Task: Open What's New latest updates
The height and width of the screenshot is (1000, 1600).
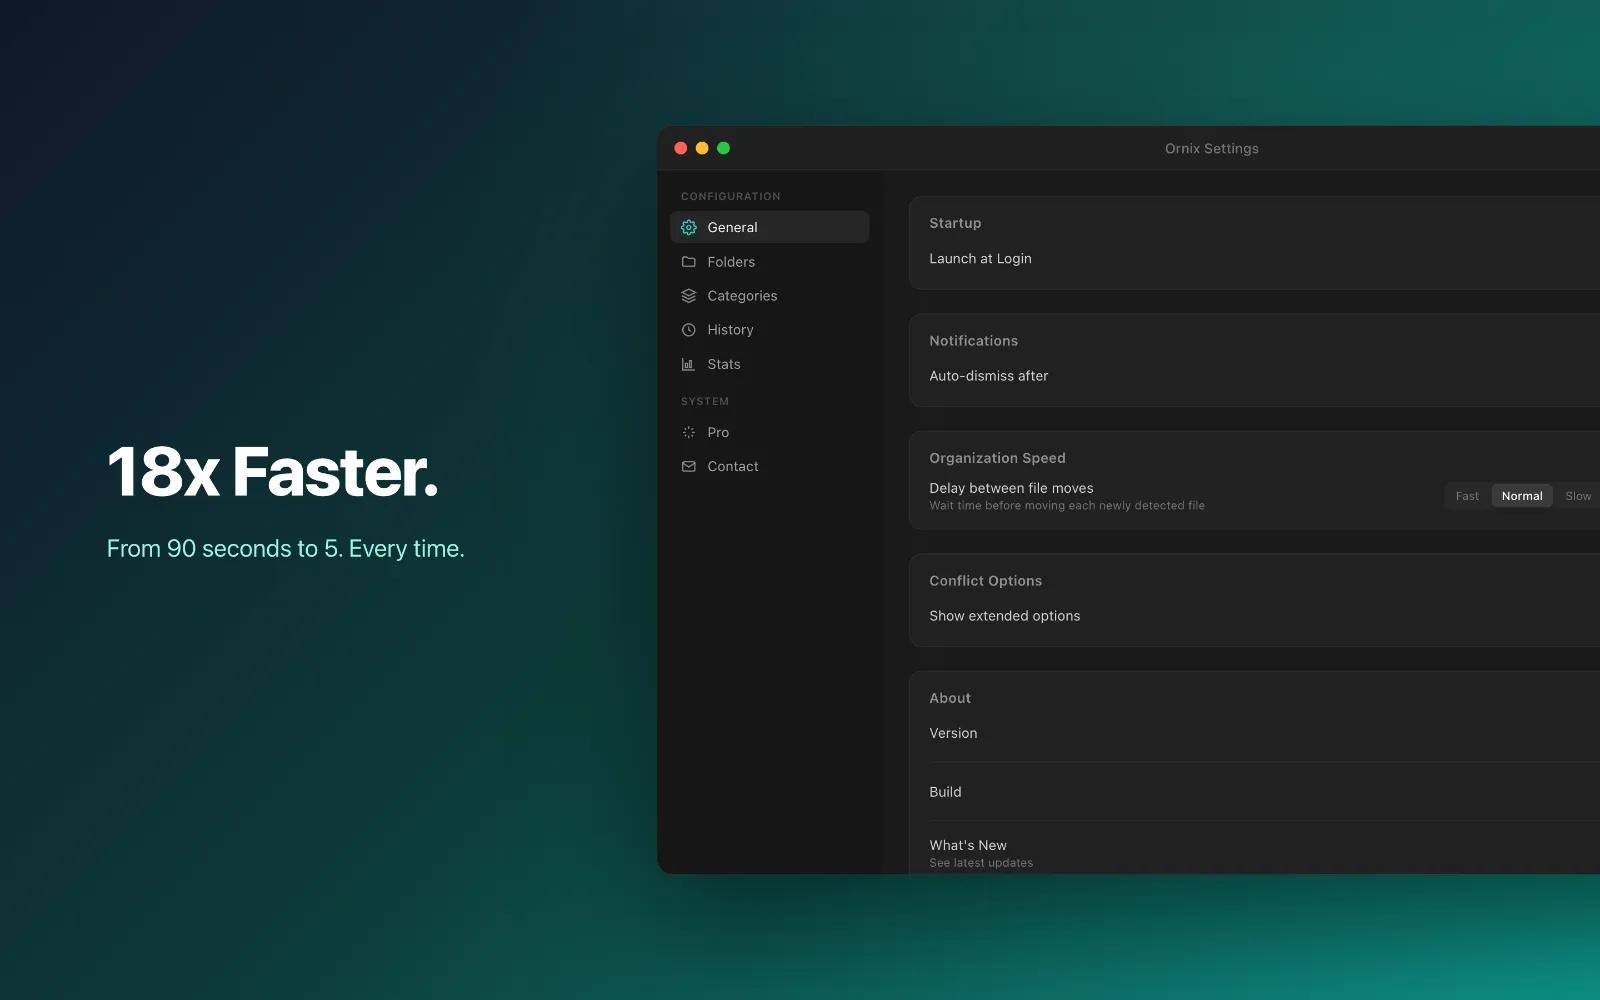Action: point(1254,852)
